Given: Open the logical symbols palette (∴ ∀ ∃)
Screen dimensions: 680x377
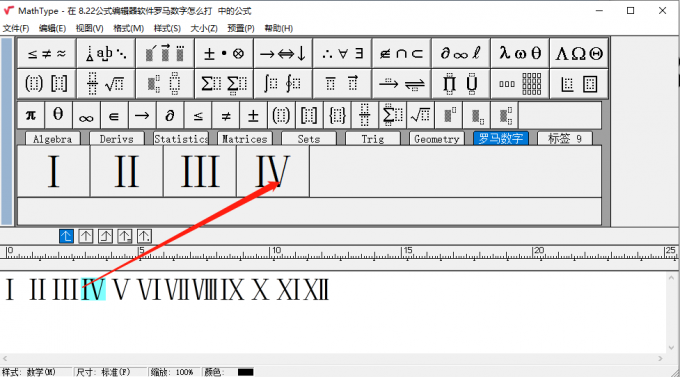Looking at the screenshot, I should tap(343, 54).
